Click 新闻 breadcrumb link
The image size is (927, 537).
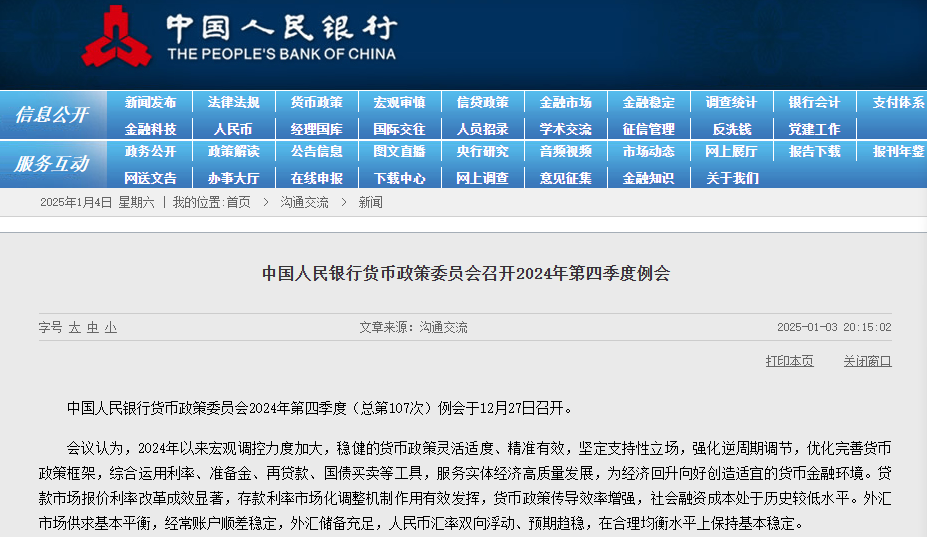click(x=371, y=202)
